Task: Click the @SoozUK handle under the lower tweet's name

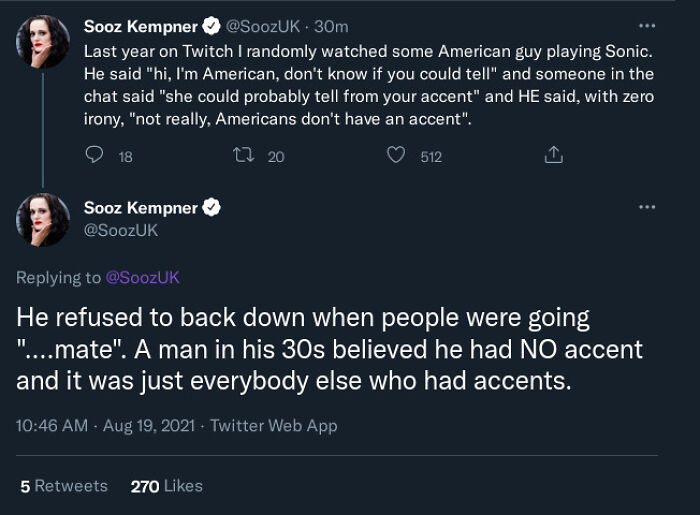Action: [x=121, y=230]
